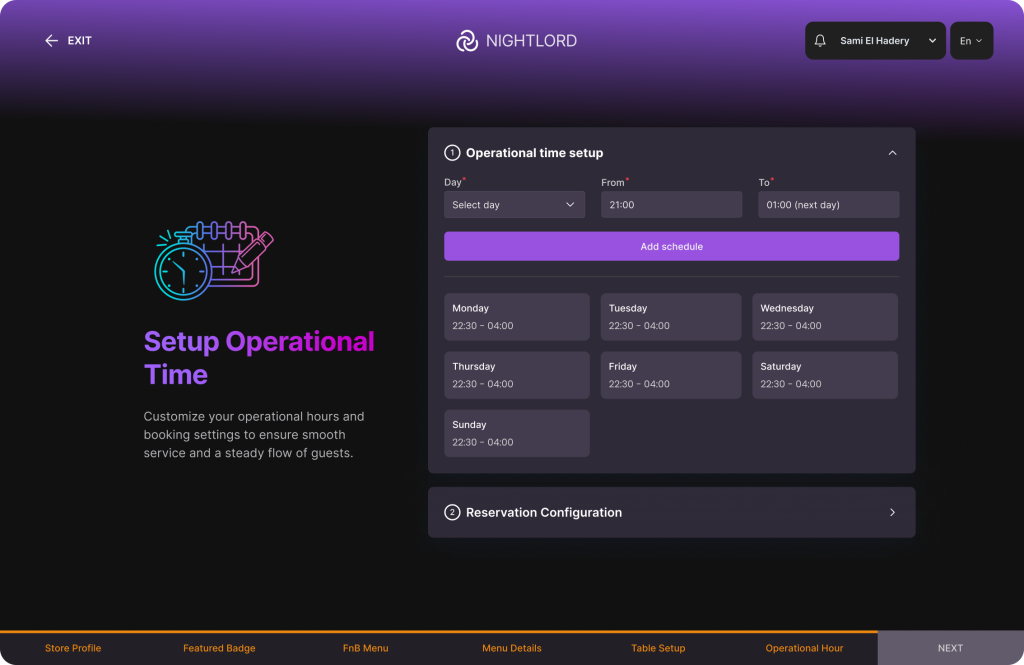This screenshot has width=1024, height=665.
Task: Go to the Table Setup step
Action: tap(658, 648)
